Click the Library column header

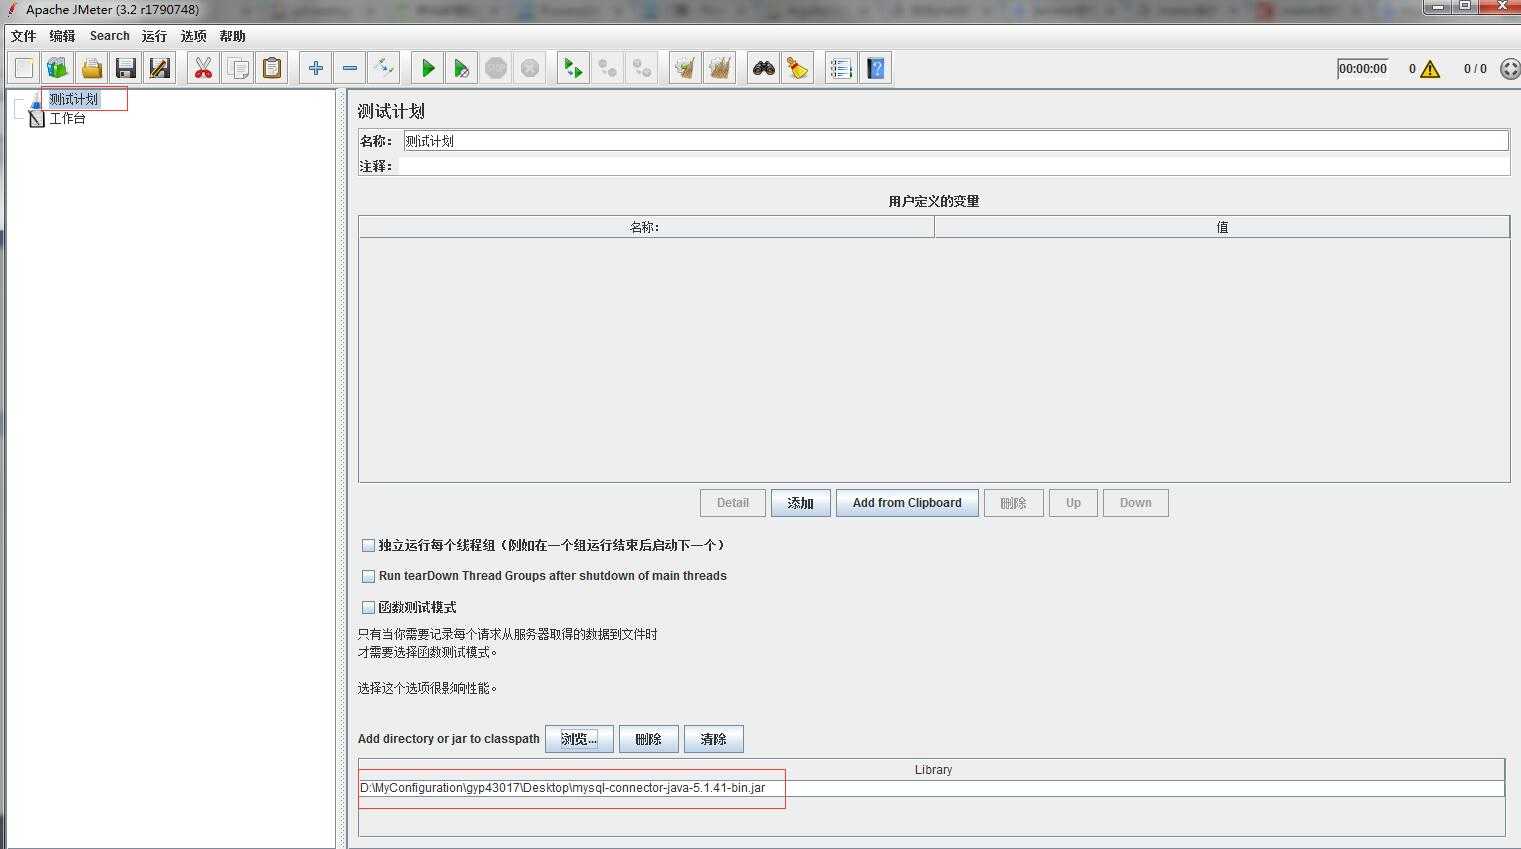click(x=932, y=770)
